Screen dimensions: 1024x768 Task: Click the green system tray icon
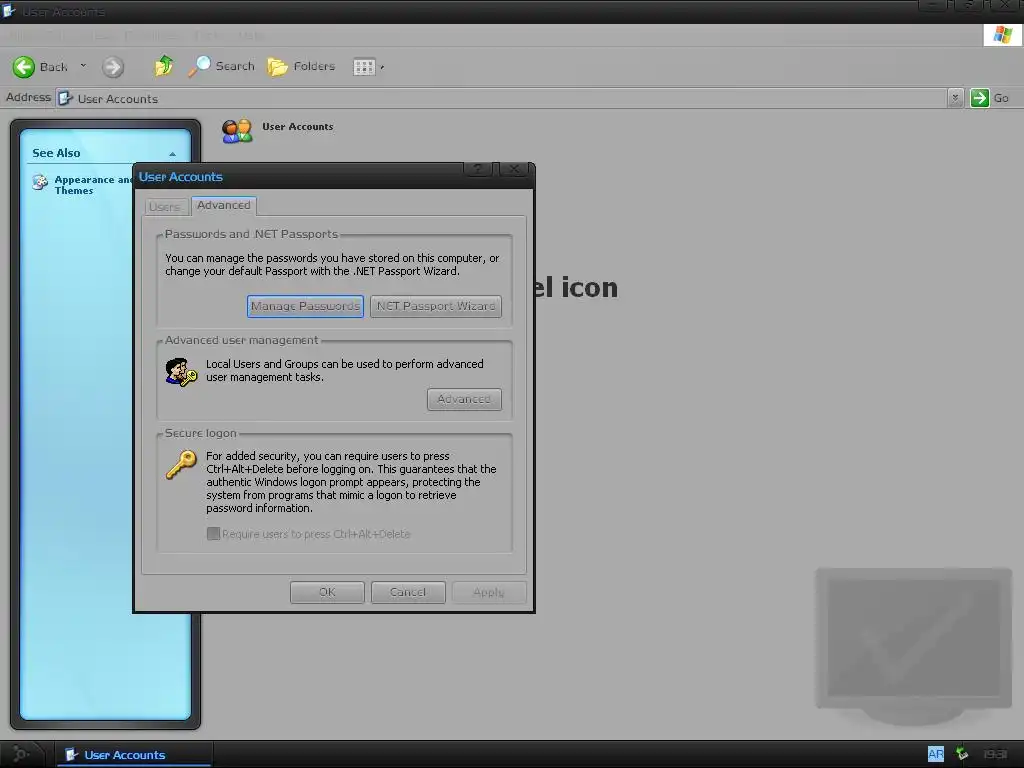click(x=961, y=754)
